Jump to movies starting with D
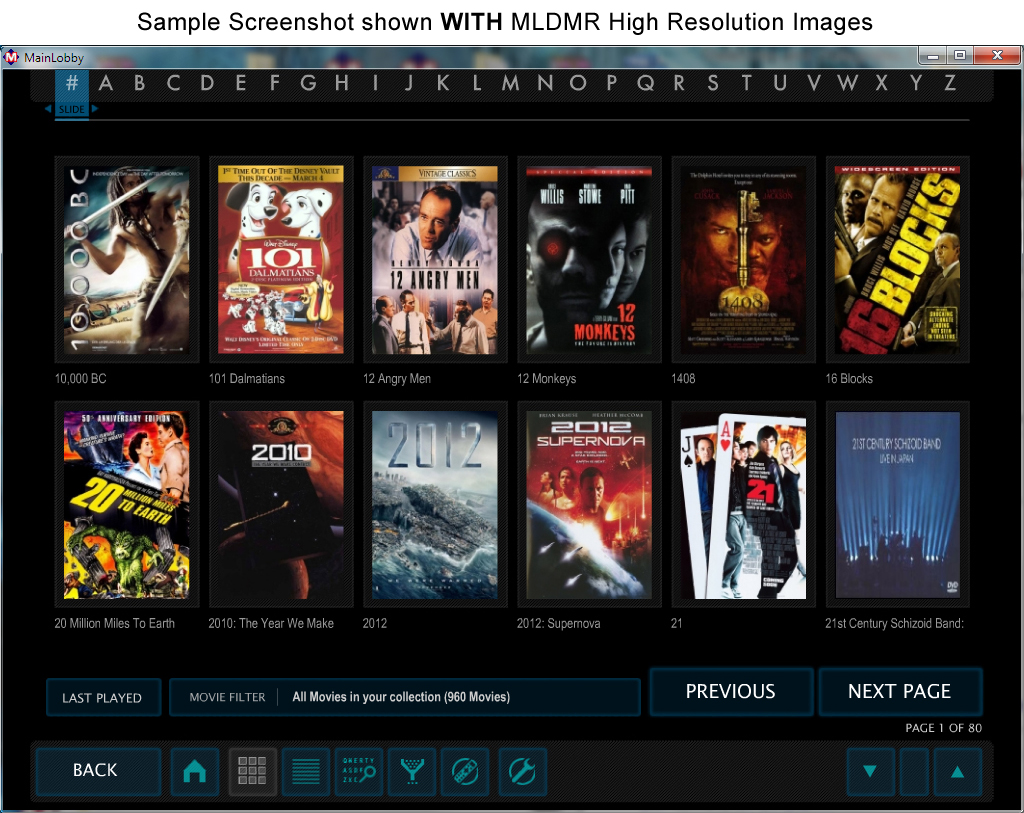Screen dimensions: 1024x813 (207, 84)
